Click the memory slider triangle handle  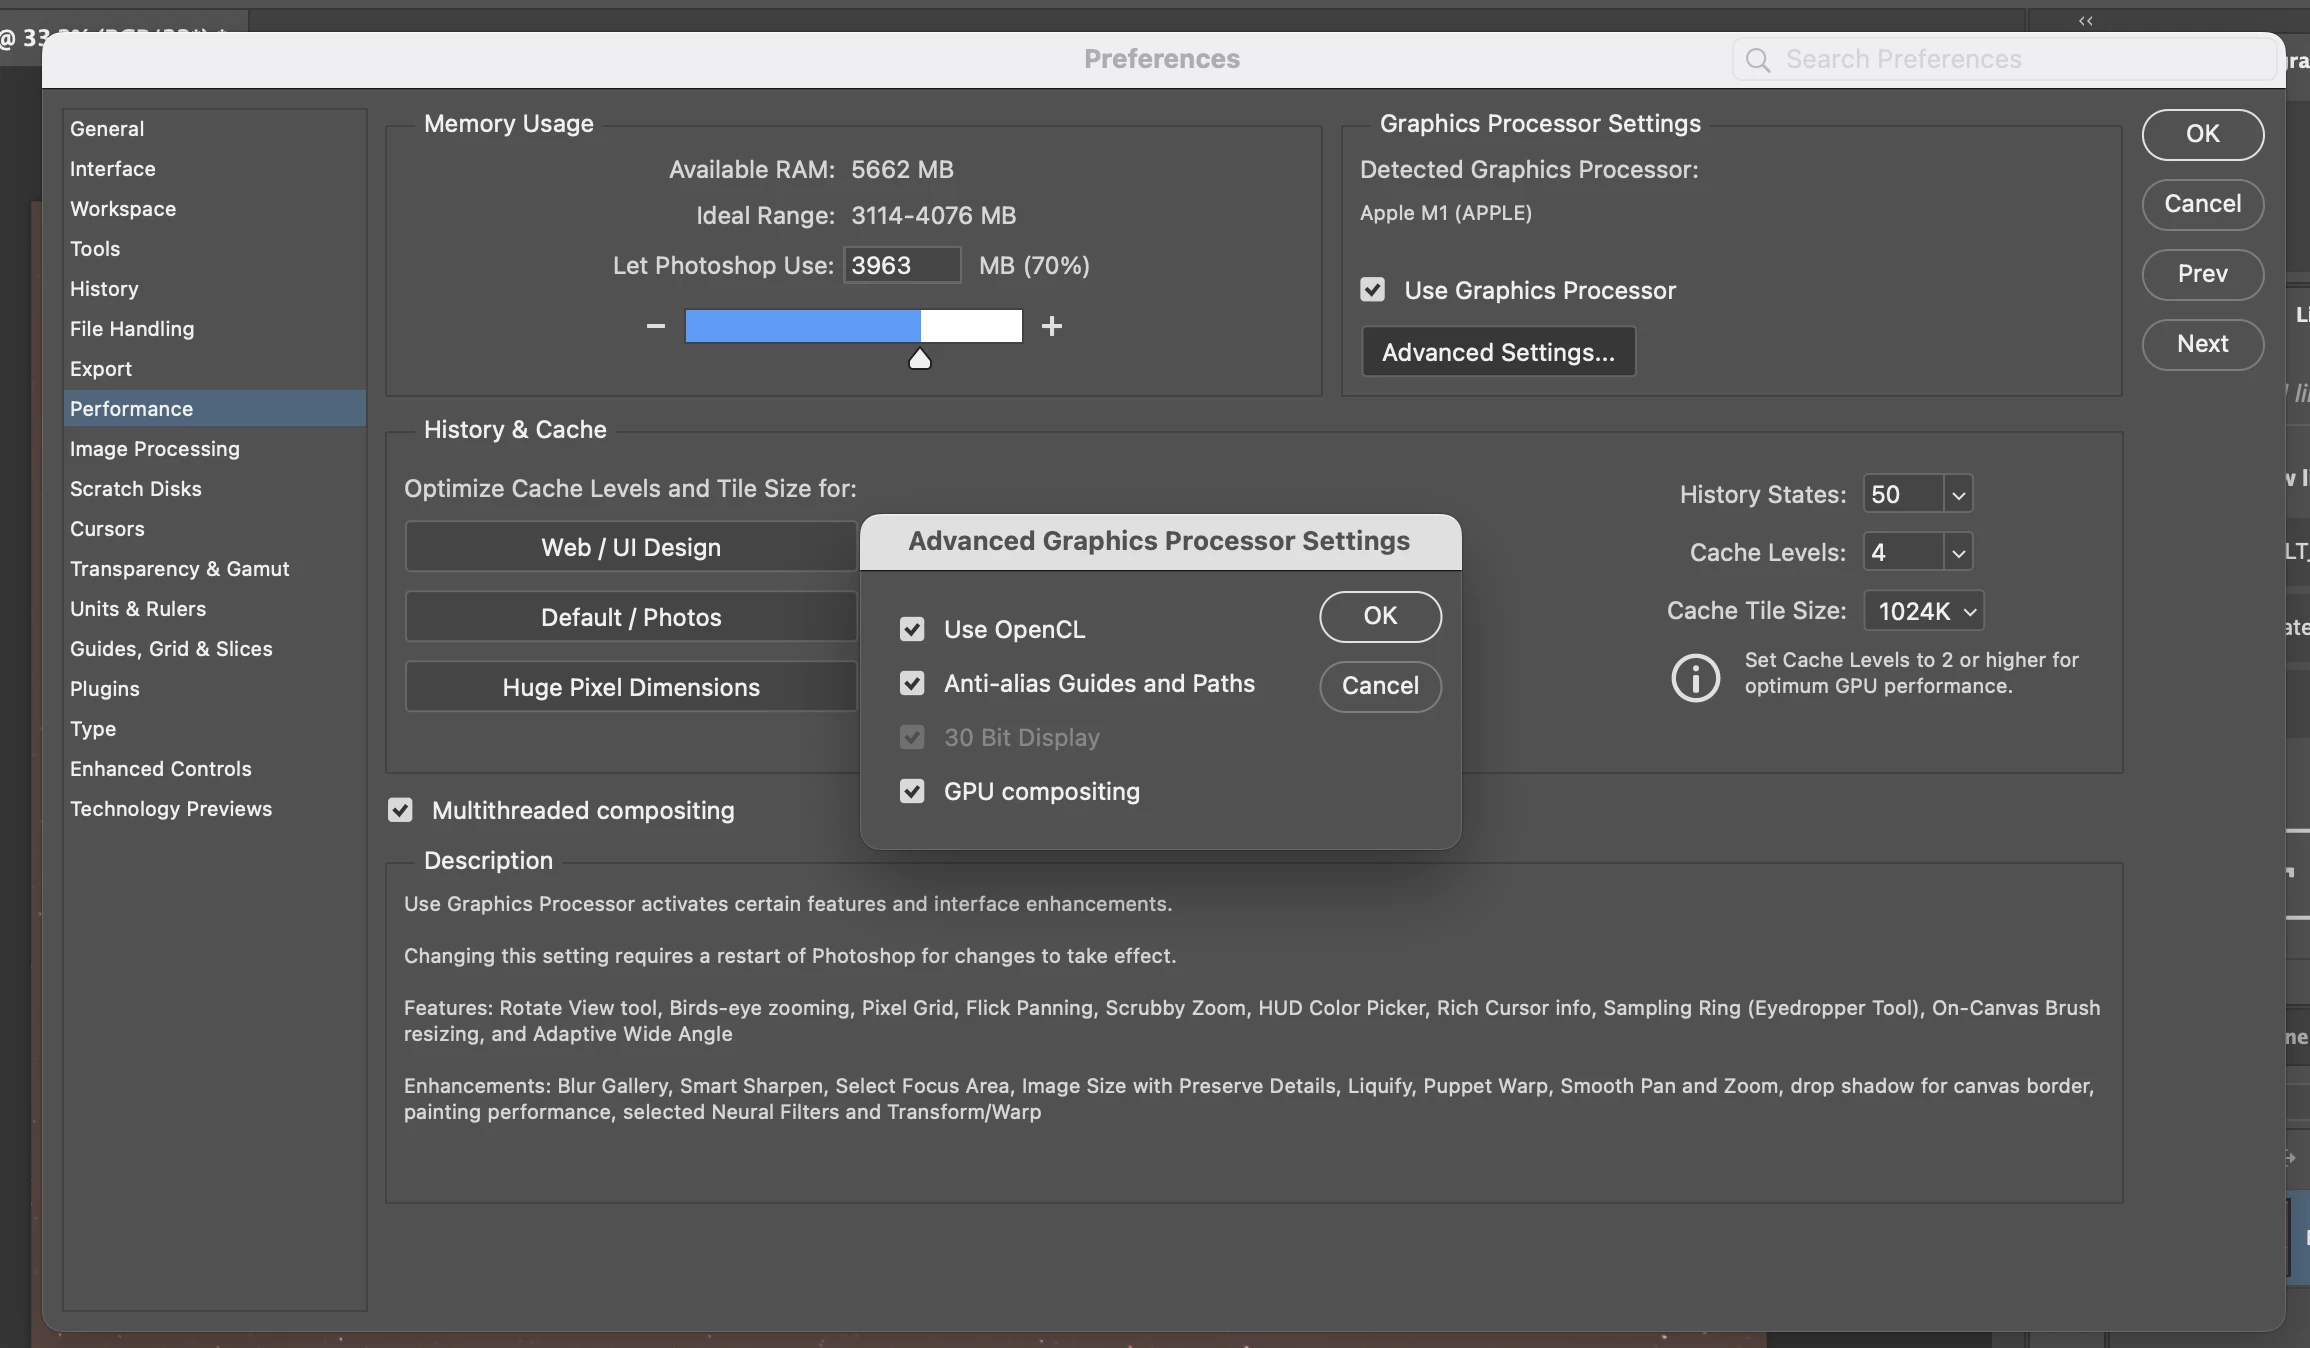(x=919, y=359)
